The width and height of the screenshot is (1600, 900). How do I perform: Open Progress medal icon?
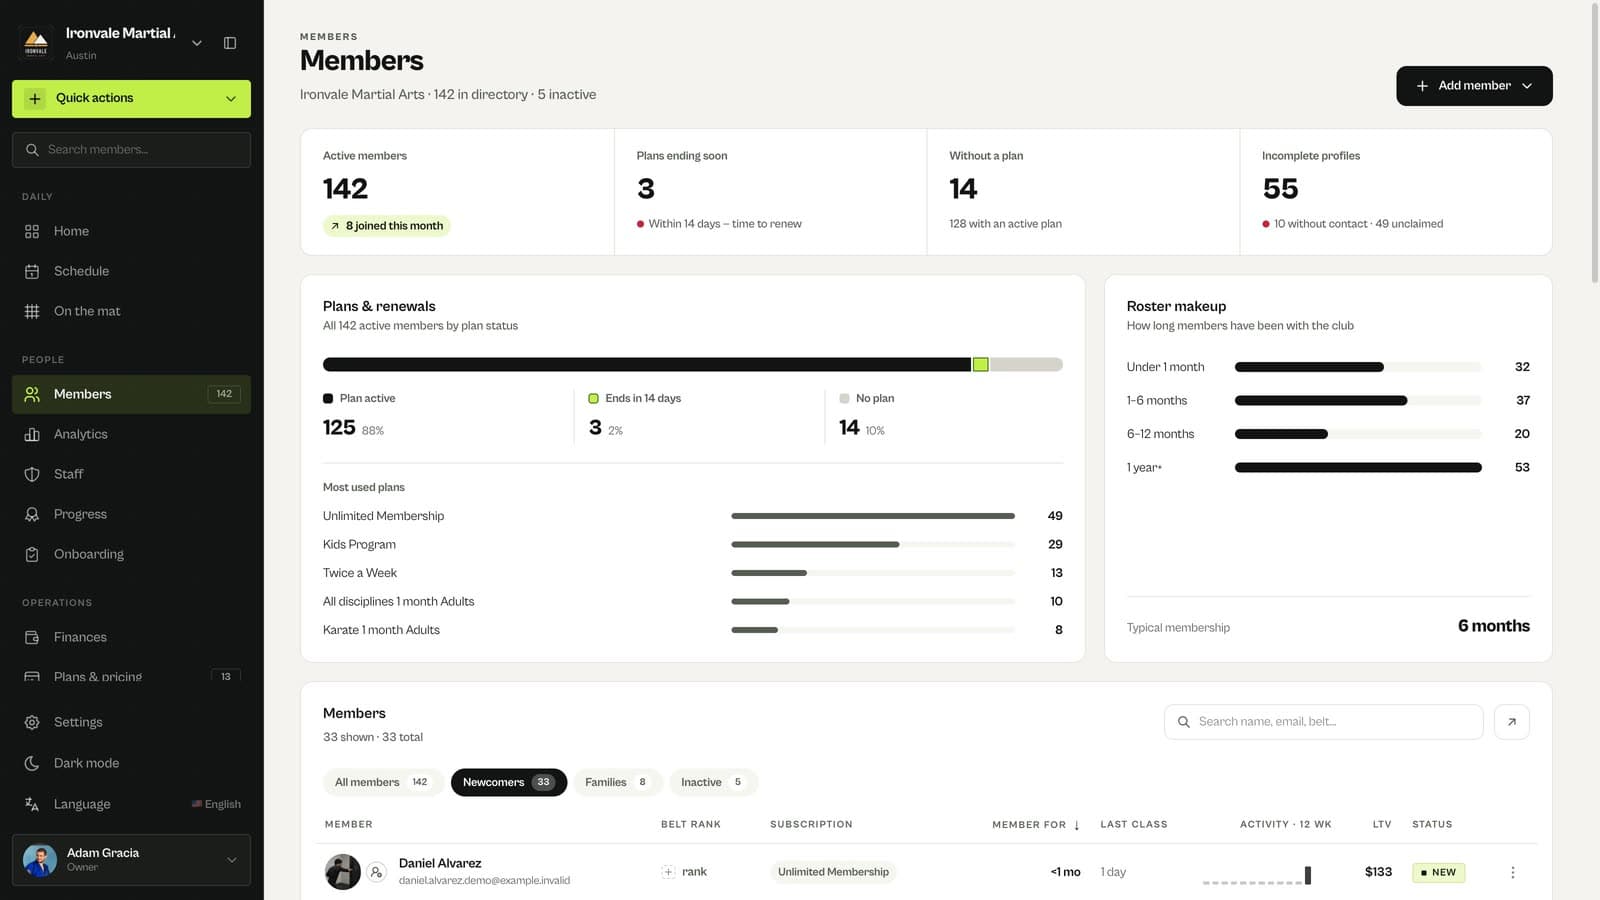point(32,514)
